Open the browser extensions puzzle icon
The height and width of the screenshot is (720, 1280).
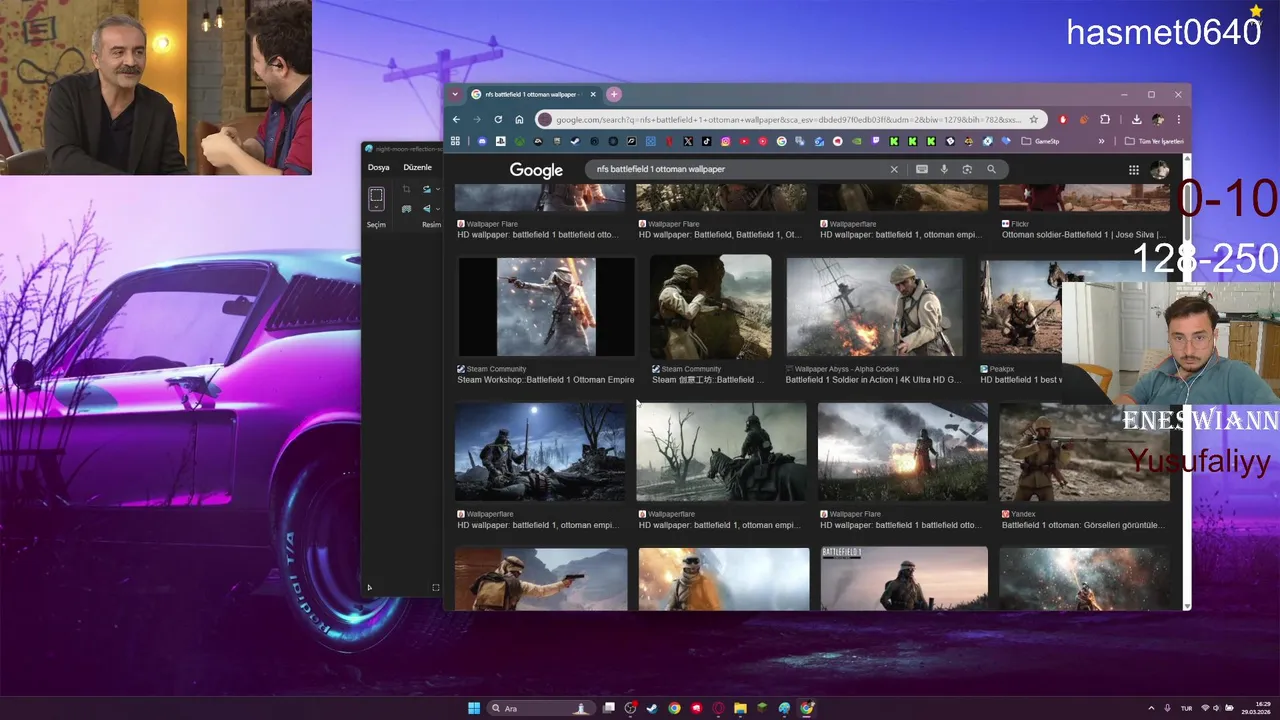click(1105, 119)
